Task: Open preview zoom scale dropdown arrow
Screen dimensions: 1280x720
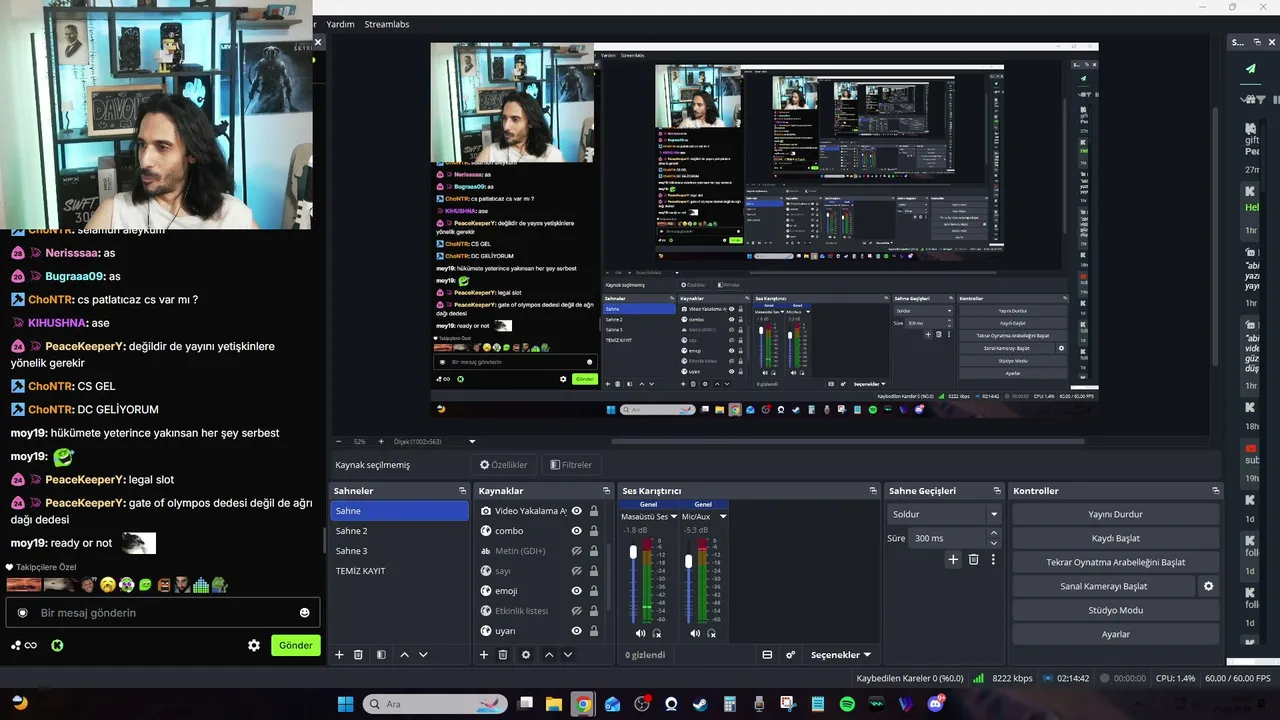Action: (472, 441)
